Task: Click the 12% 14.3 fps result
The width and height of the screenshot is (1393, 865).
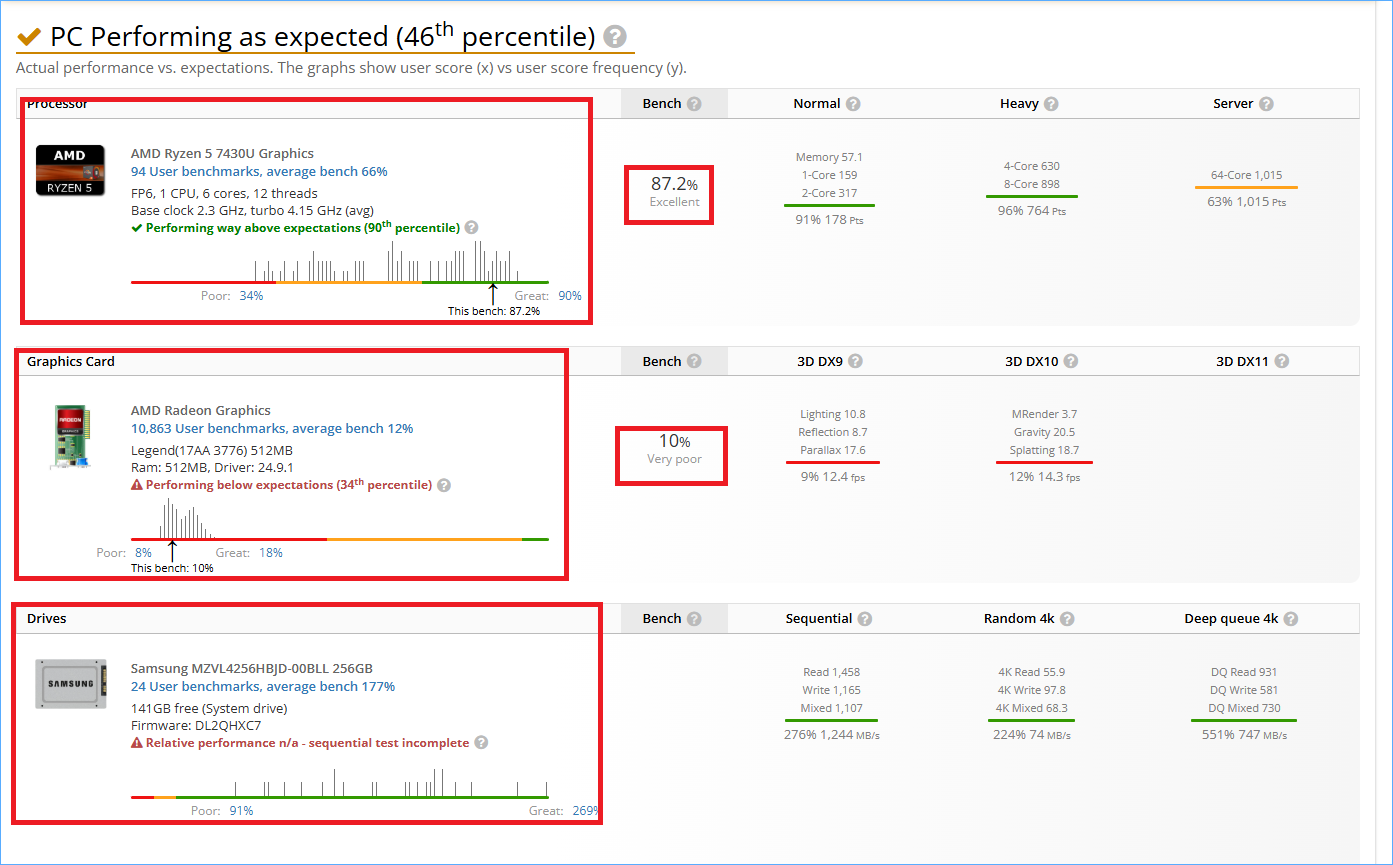Action: (x=1044, y=477)
